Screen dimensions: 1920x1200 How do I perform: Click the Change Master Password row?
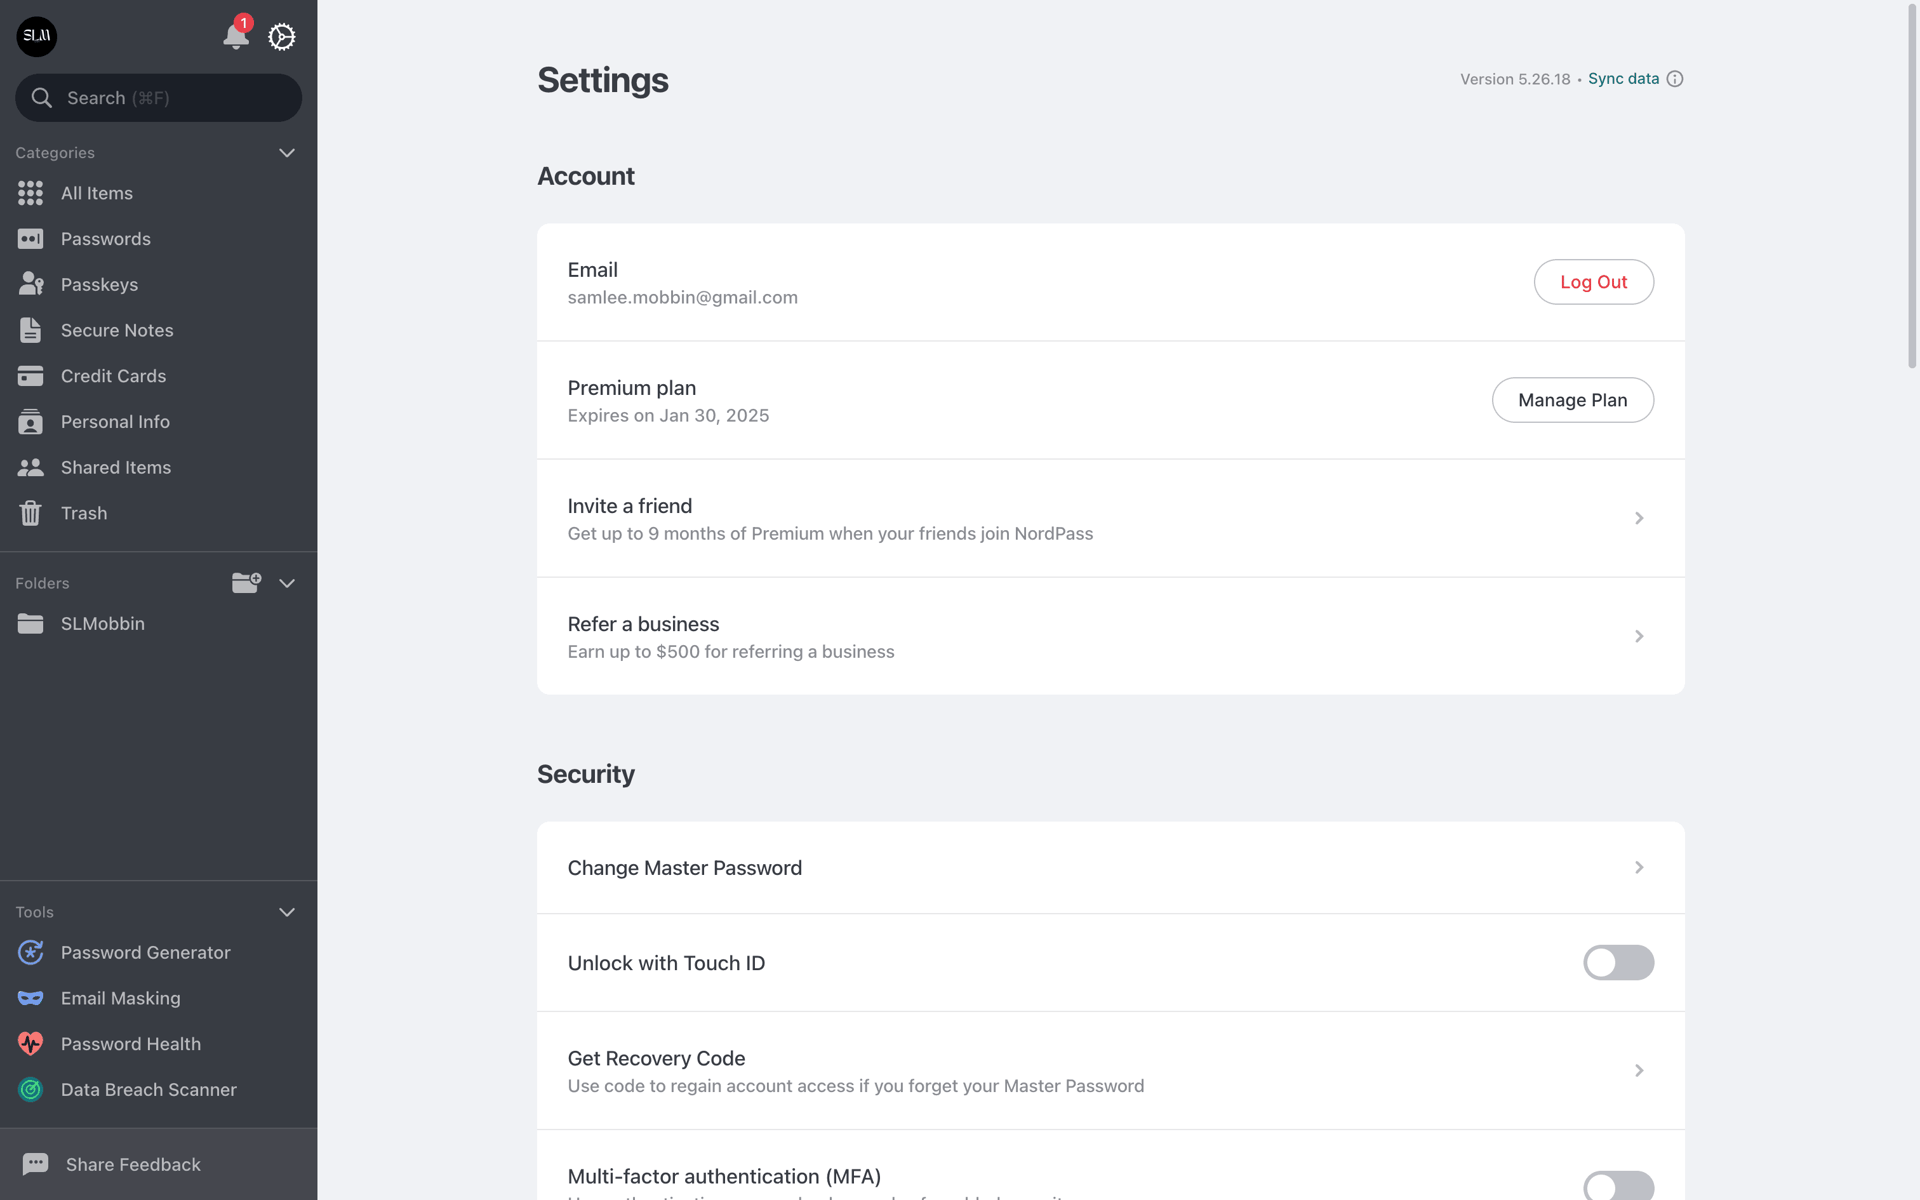pyautogui.click(x=1110, y=867)
